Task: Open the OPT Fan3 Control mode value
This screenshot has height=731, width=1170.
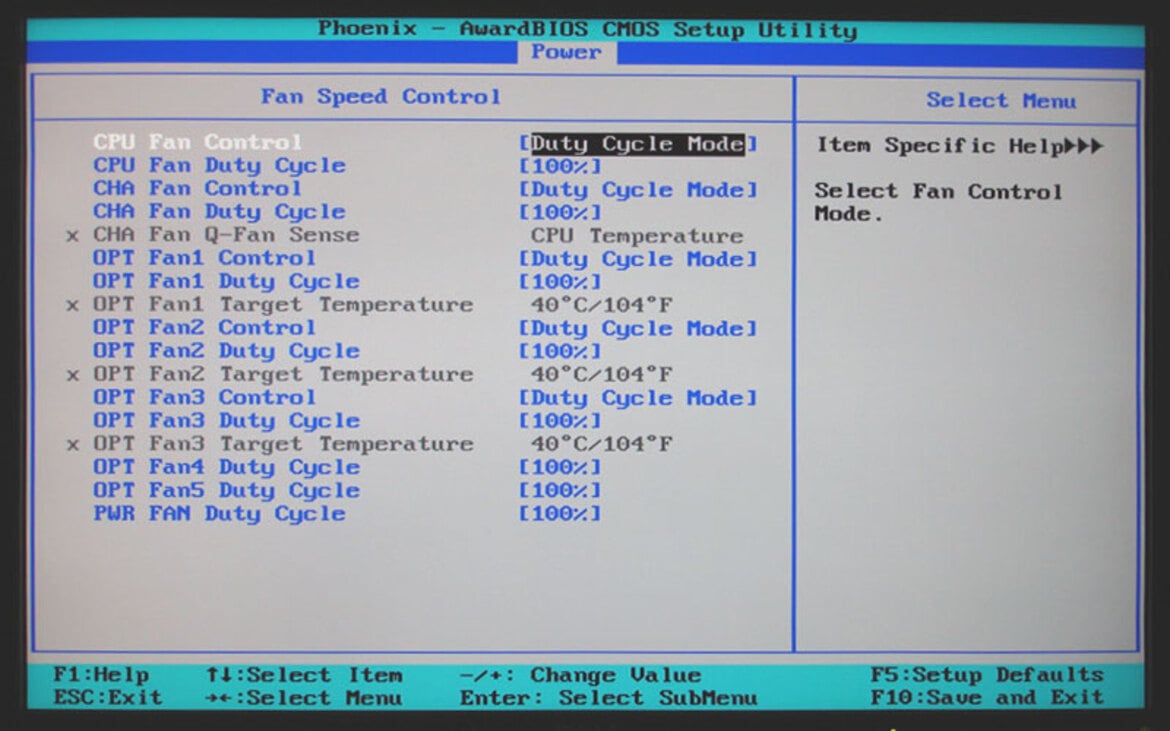Action: pos(638,398)
